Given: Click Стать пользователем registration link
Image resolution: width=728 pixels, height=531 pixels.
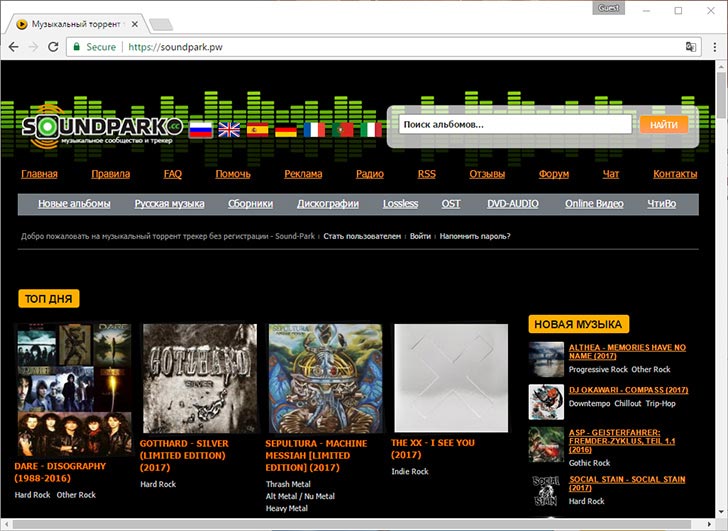Looking at the screenshot, I should (362, 236).
